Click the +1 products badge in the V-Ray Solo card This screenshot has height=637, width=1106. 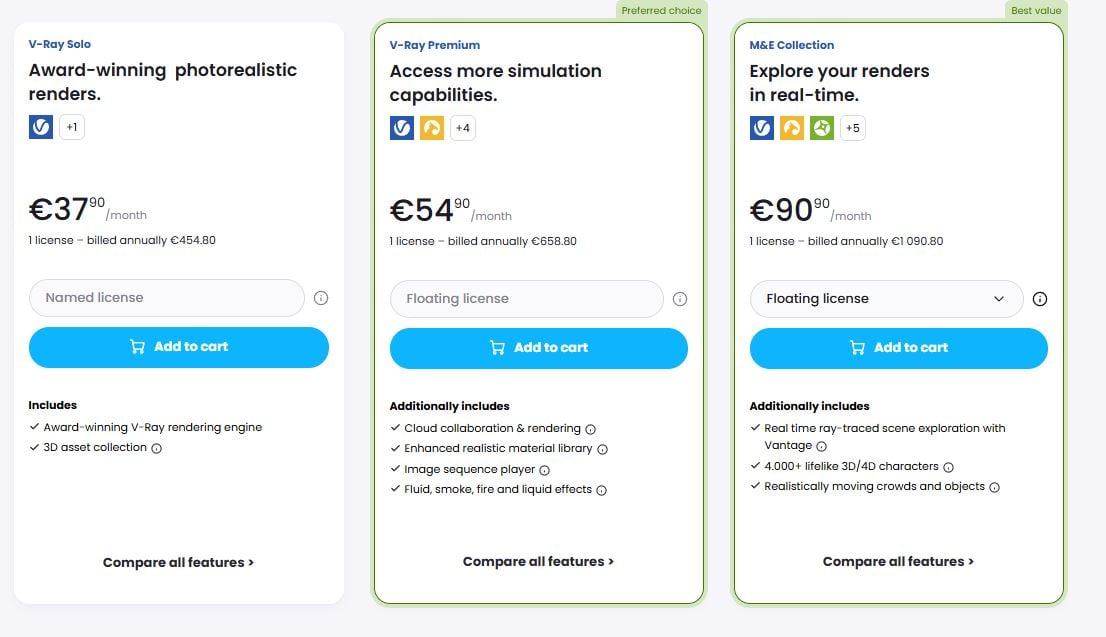72,127
